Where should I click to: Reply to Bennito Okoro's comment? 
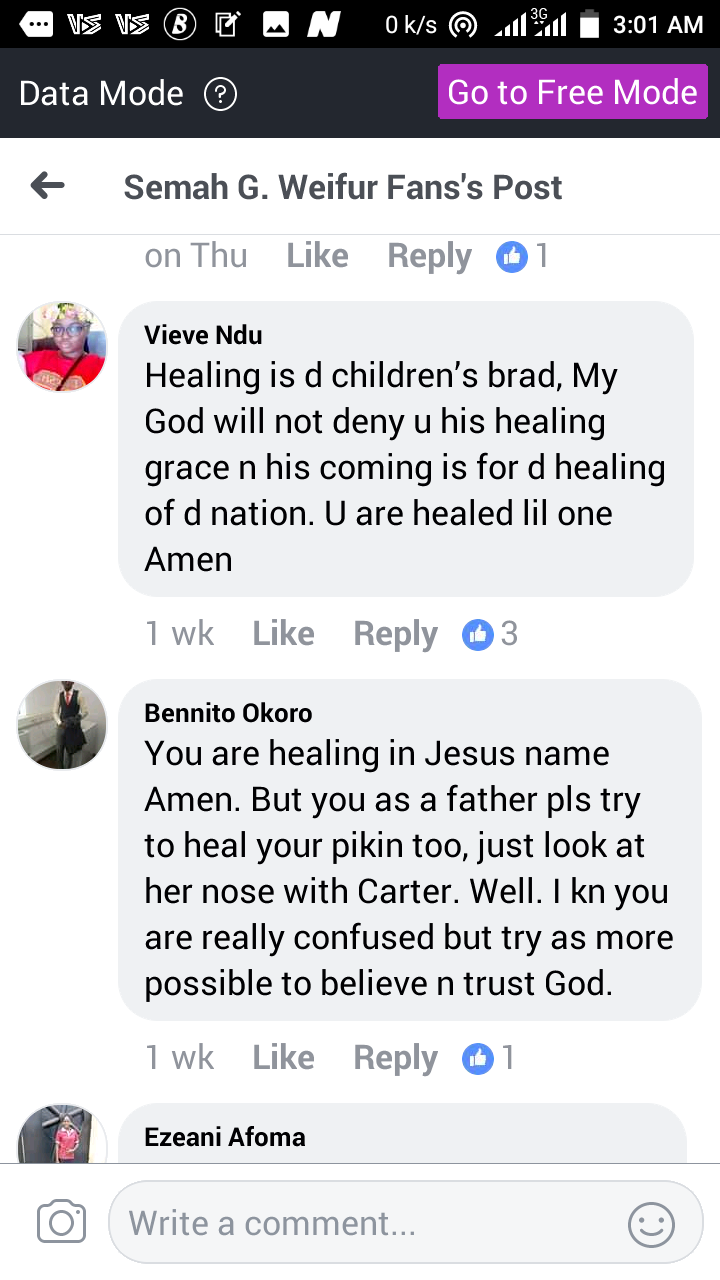(395, 1058)
